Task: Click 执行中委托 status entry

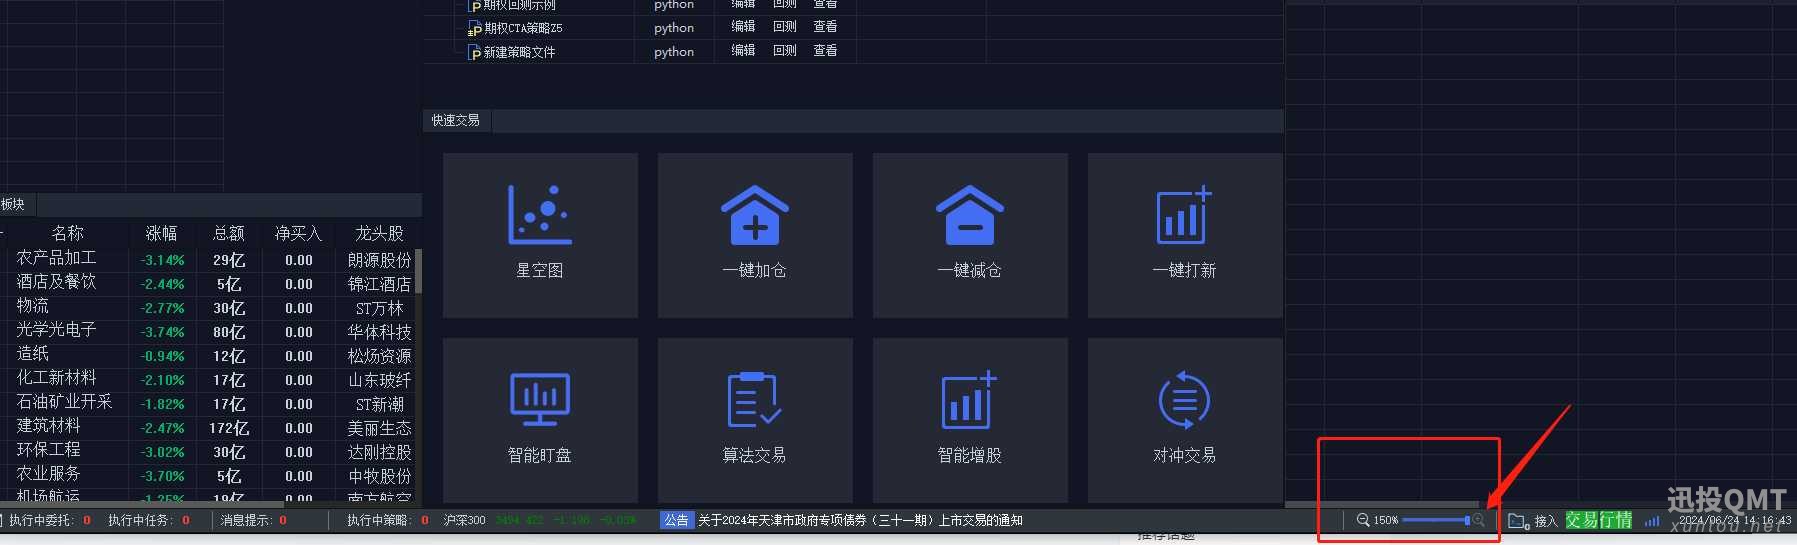Action: click(x=49, y=520)
